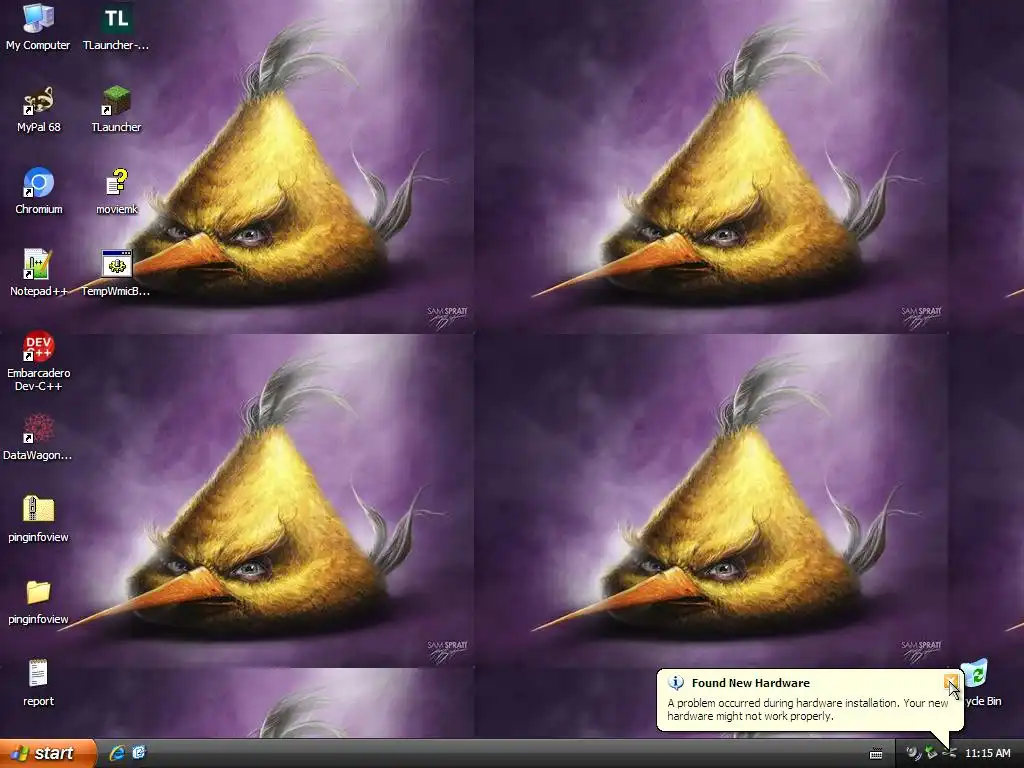This screenshot has width=1024, height=768.
Task: Select the zipped pinginfoview folder icon
Action: [38, 510]
